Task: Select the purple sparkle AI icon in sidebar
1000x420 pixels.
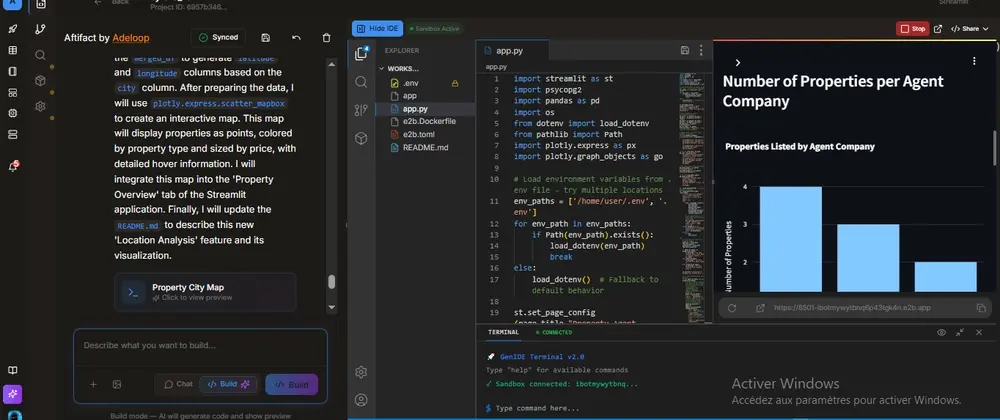Action: pos(12,395)
